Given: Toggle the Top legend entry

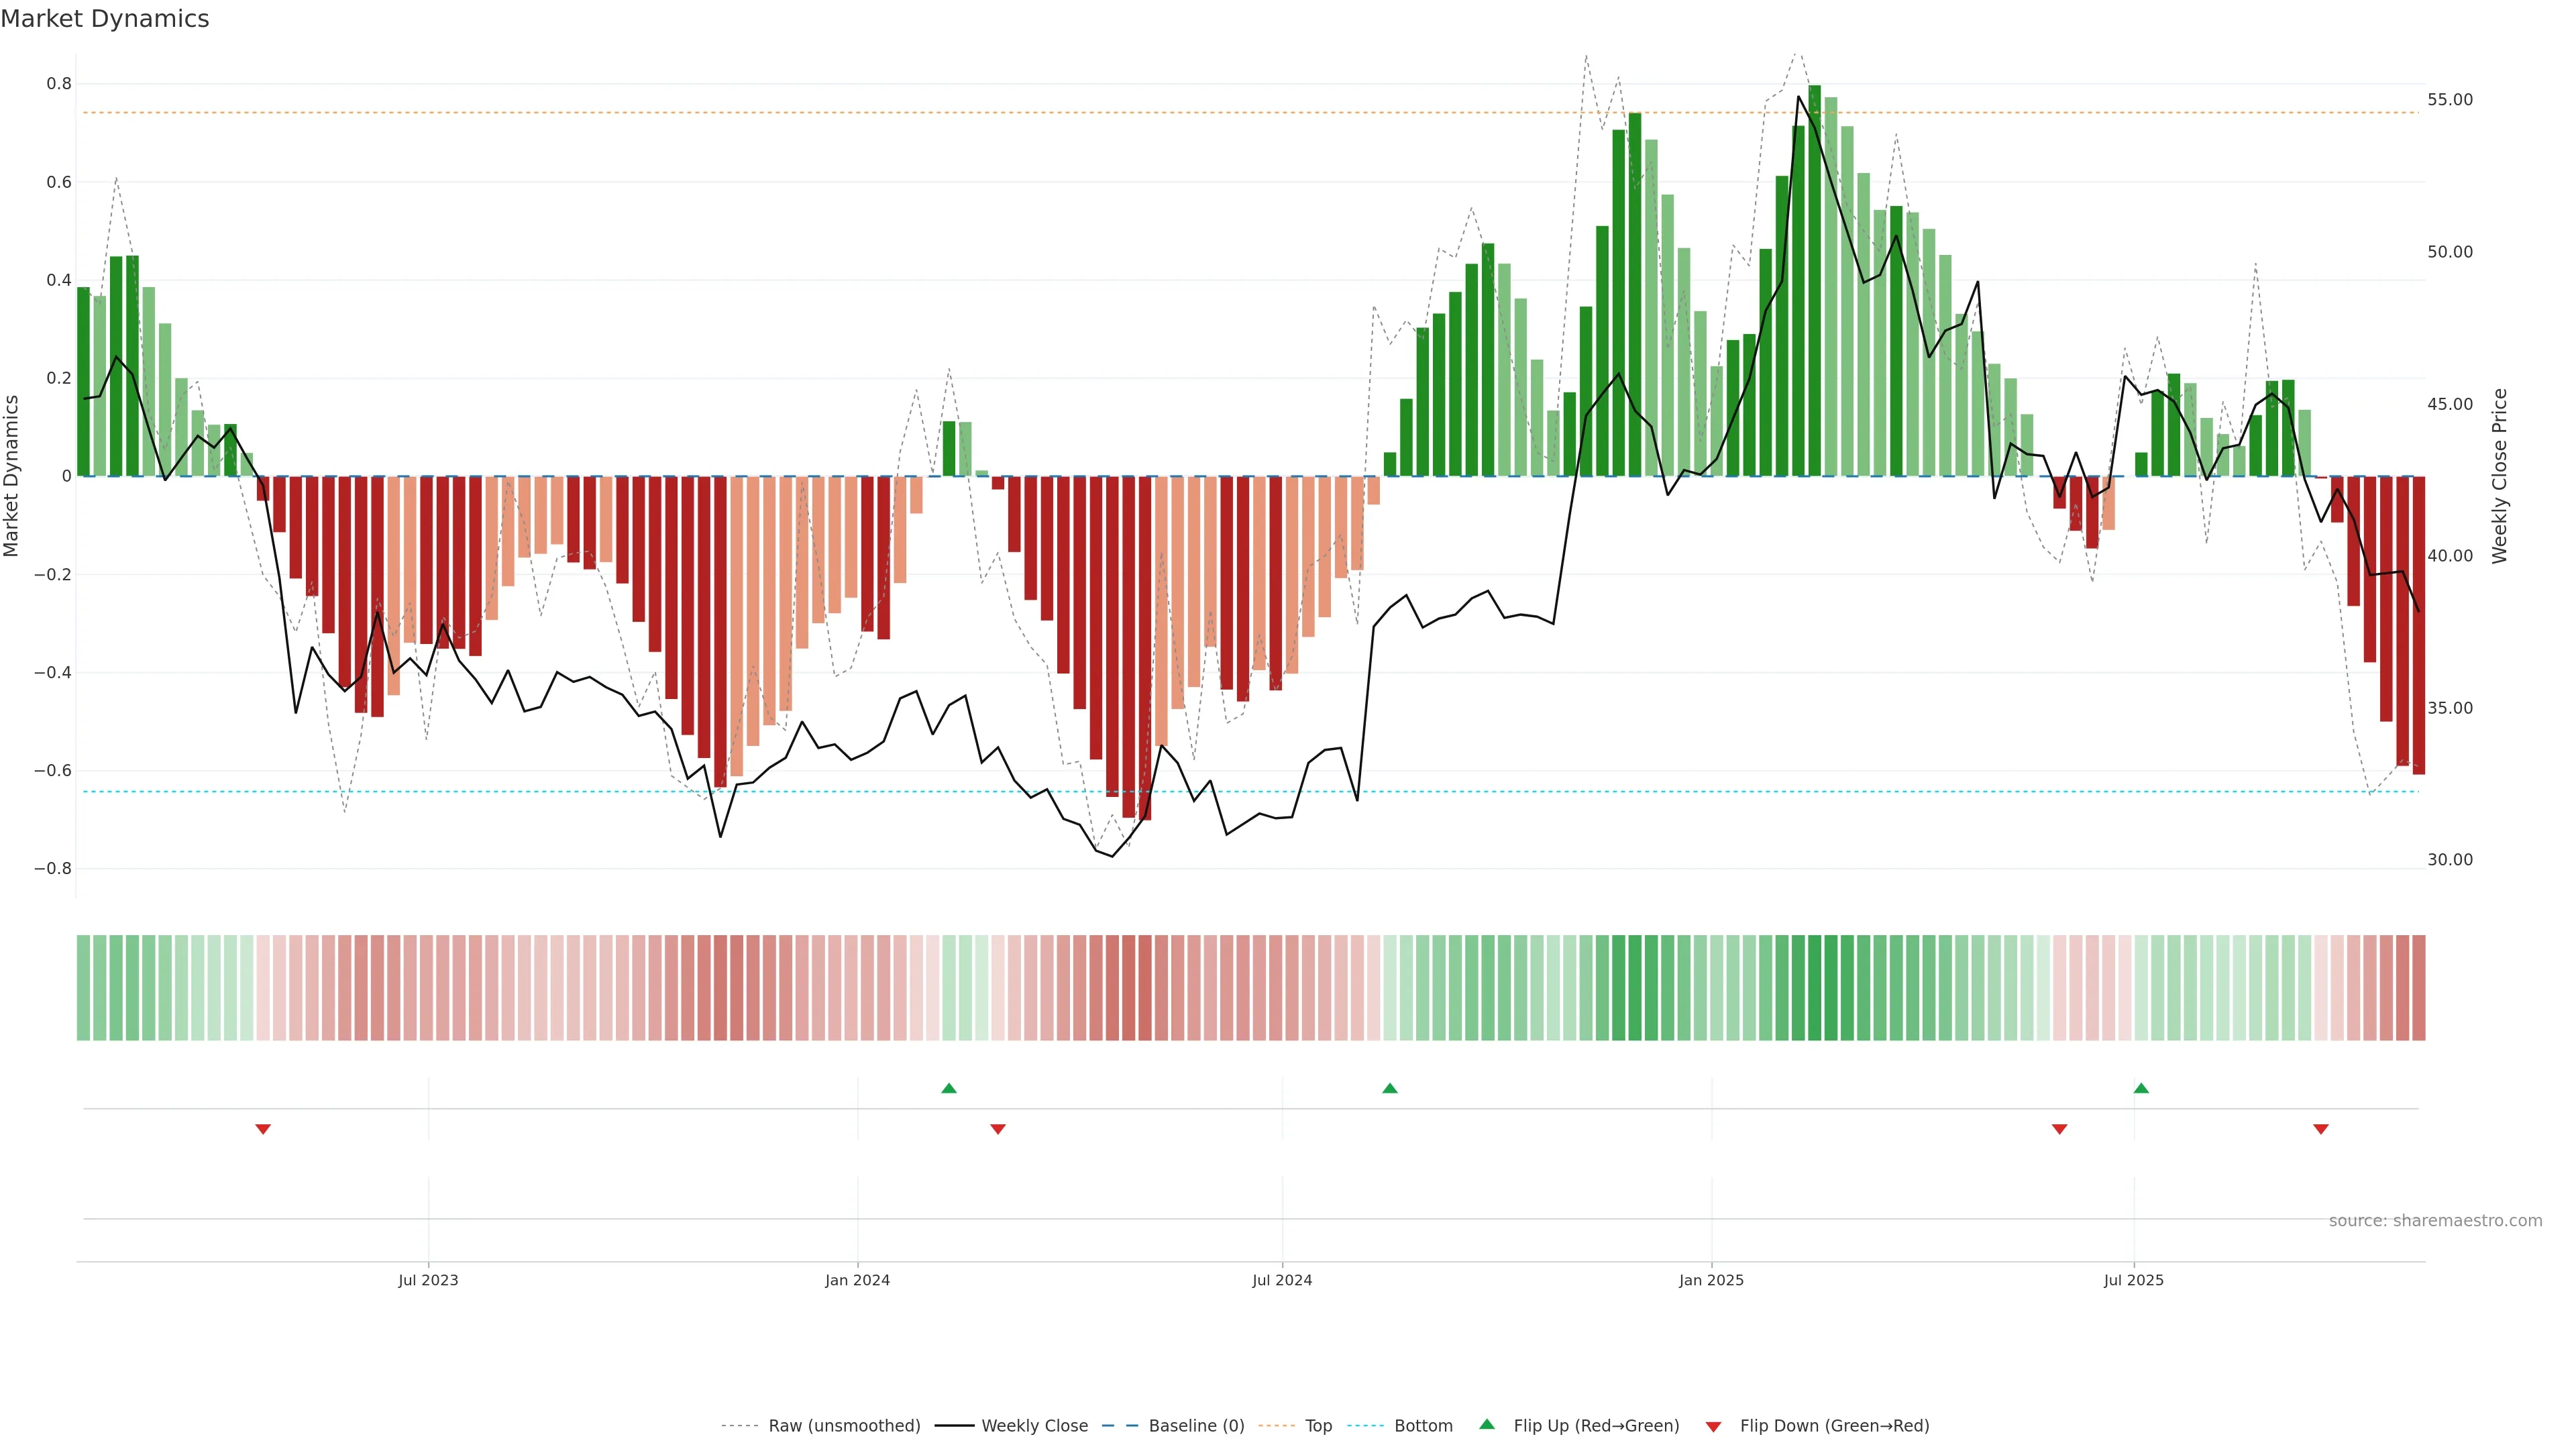Looking at the screenshot, I should click(x=1318, y=1426).
